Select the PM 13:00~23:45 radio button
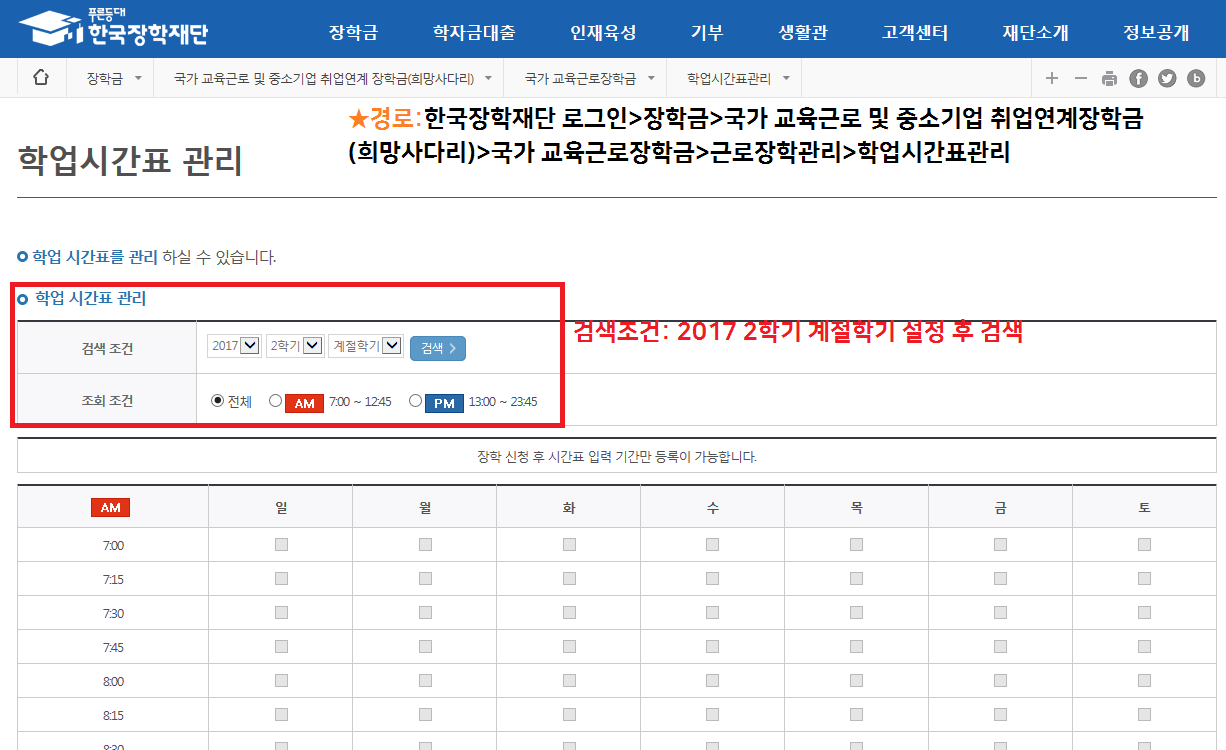Image resolution: width=1226 pixels, height=750 pixels. click(415, 401)
